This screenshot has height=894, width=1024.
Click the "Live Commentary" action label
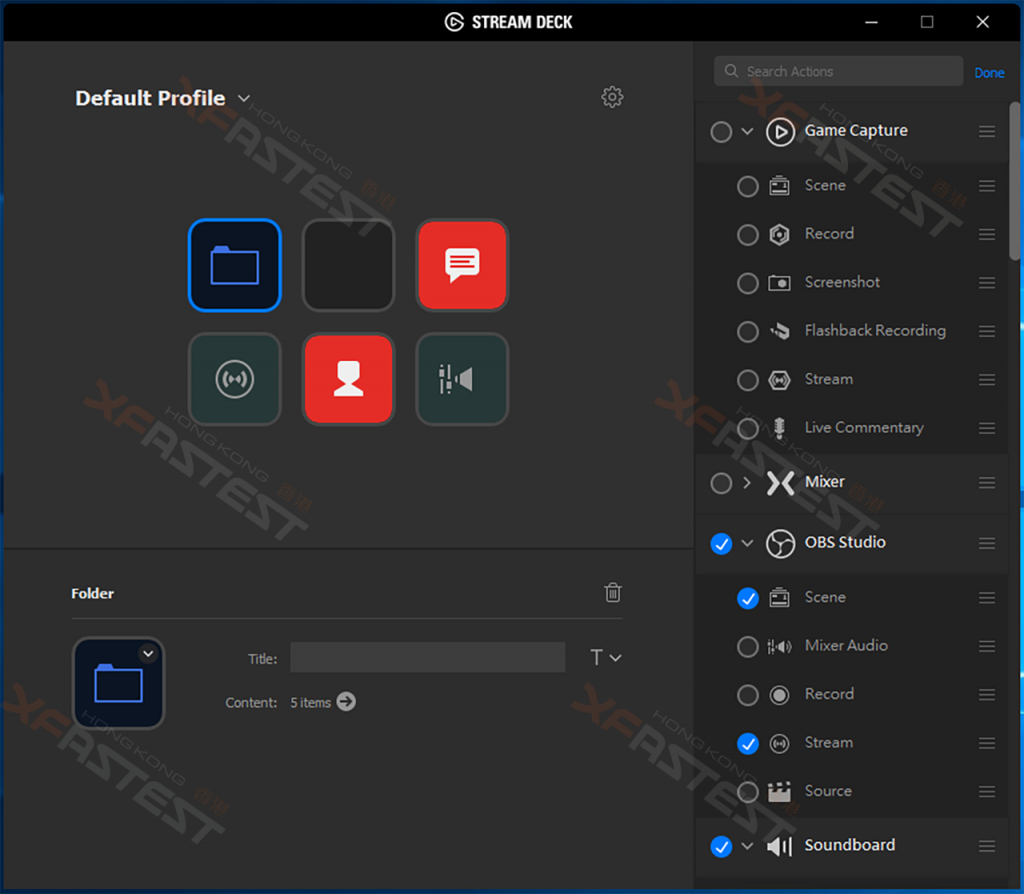(864, 428)
